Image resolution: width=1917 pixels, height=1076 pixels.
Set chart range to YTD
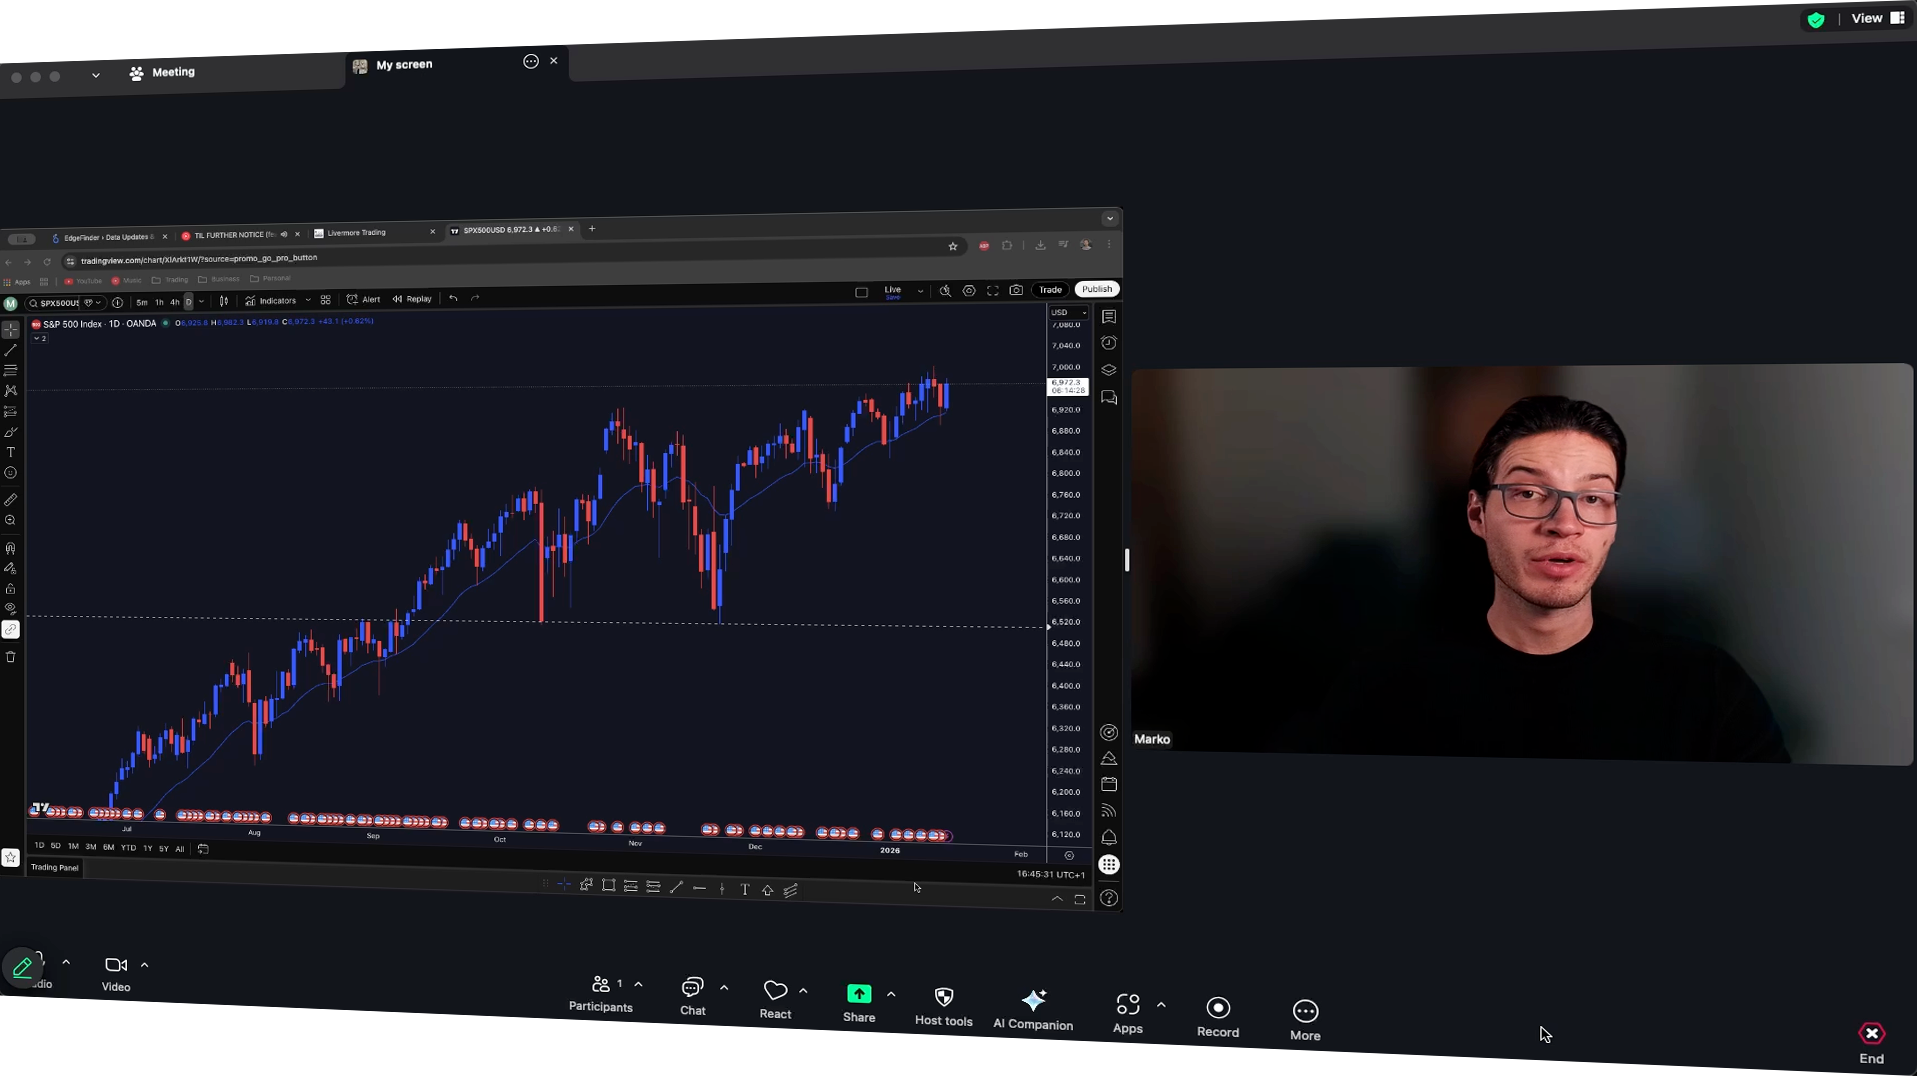coord(128,848)
